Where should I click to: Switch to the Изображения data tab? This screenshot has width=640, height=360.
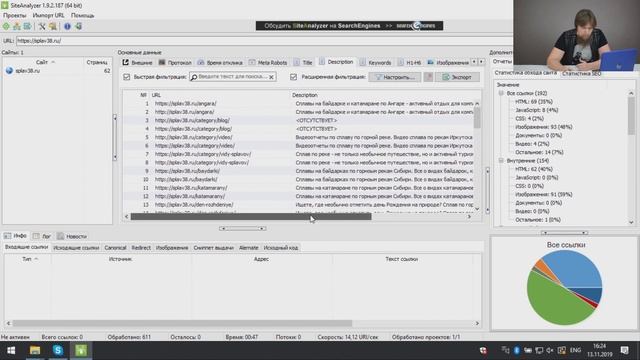448,62
